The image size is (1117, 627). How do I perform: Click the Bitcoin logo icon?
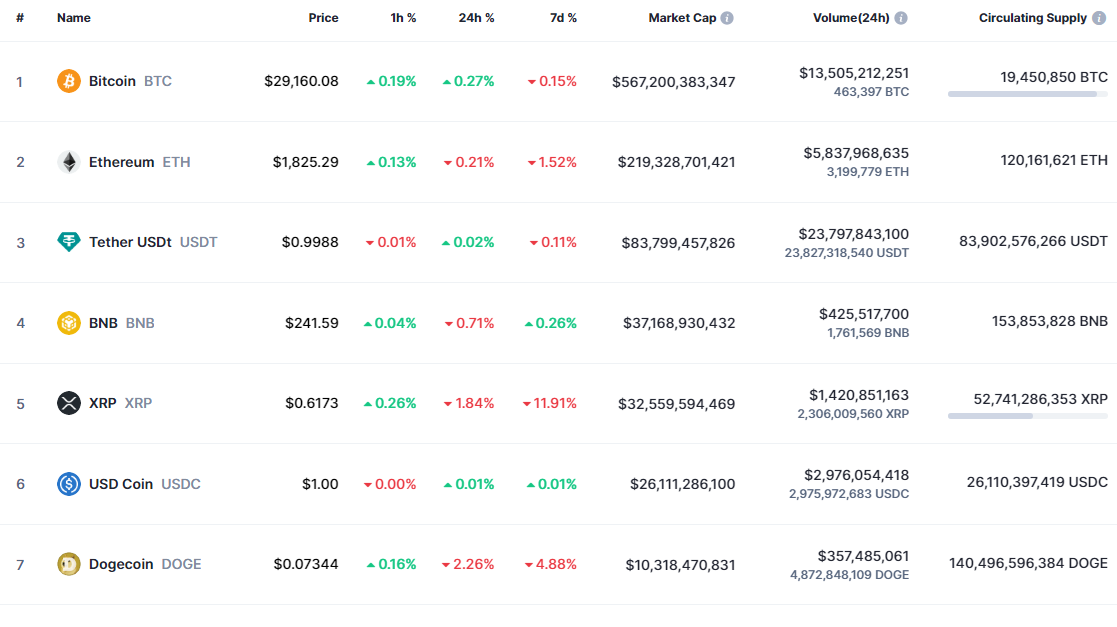coord(67,81)
